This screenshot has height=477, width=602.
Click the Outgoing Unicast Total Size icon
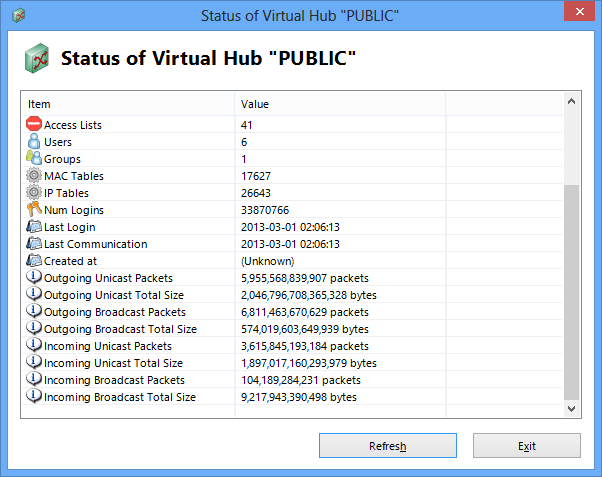34,294
